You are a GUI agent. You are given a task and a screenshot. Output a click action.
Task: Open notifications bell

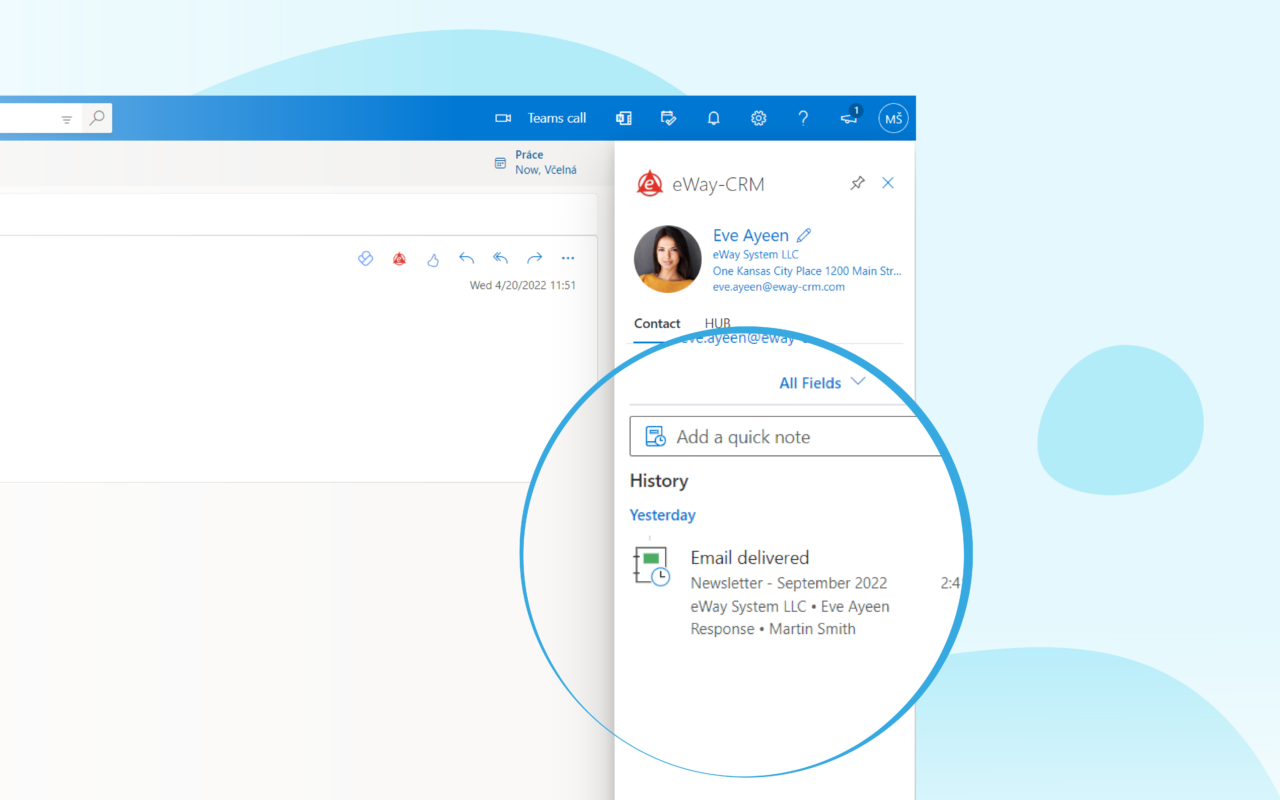(x=713, y=118)
